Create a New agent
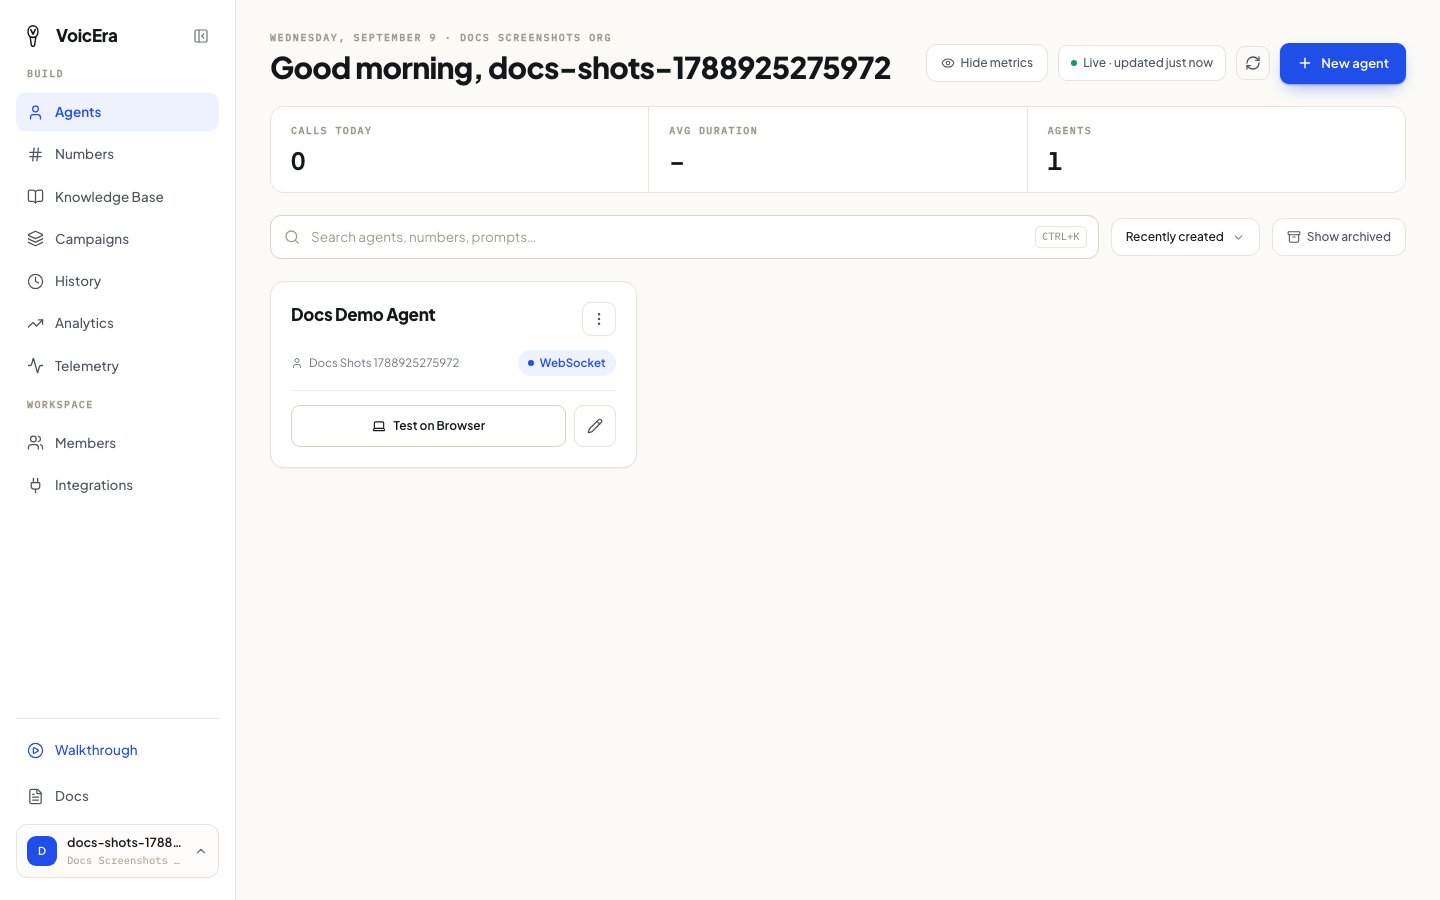 (x=1343, y=63)
